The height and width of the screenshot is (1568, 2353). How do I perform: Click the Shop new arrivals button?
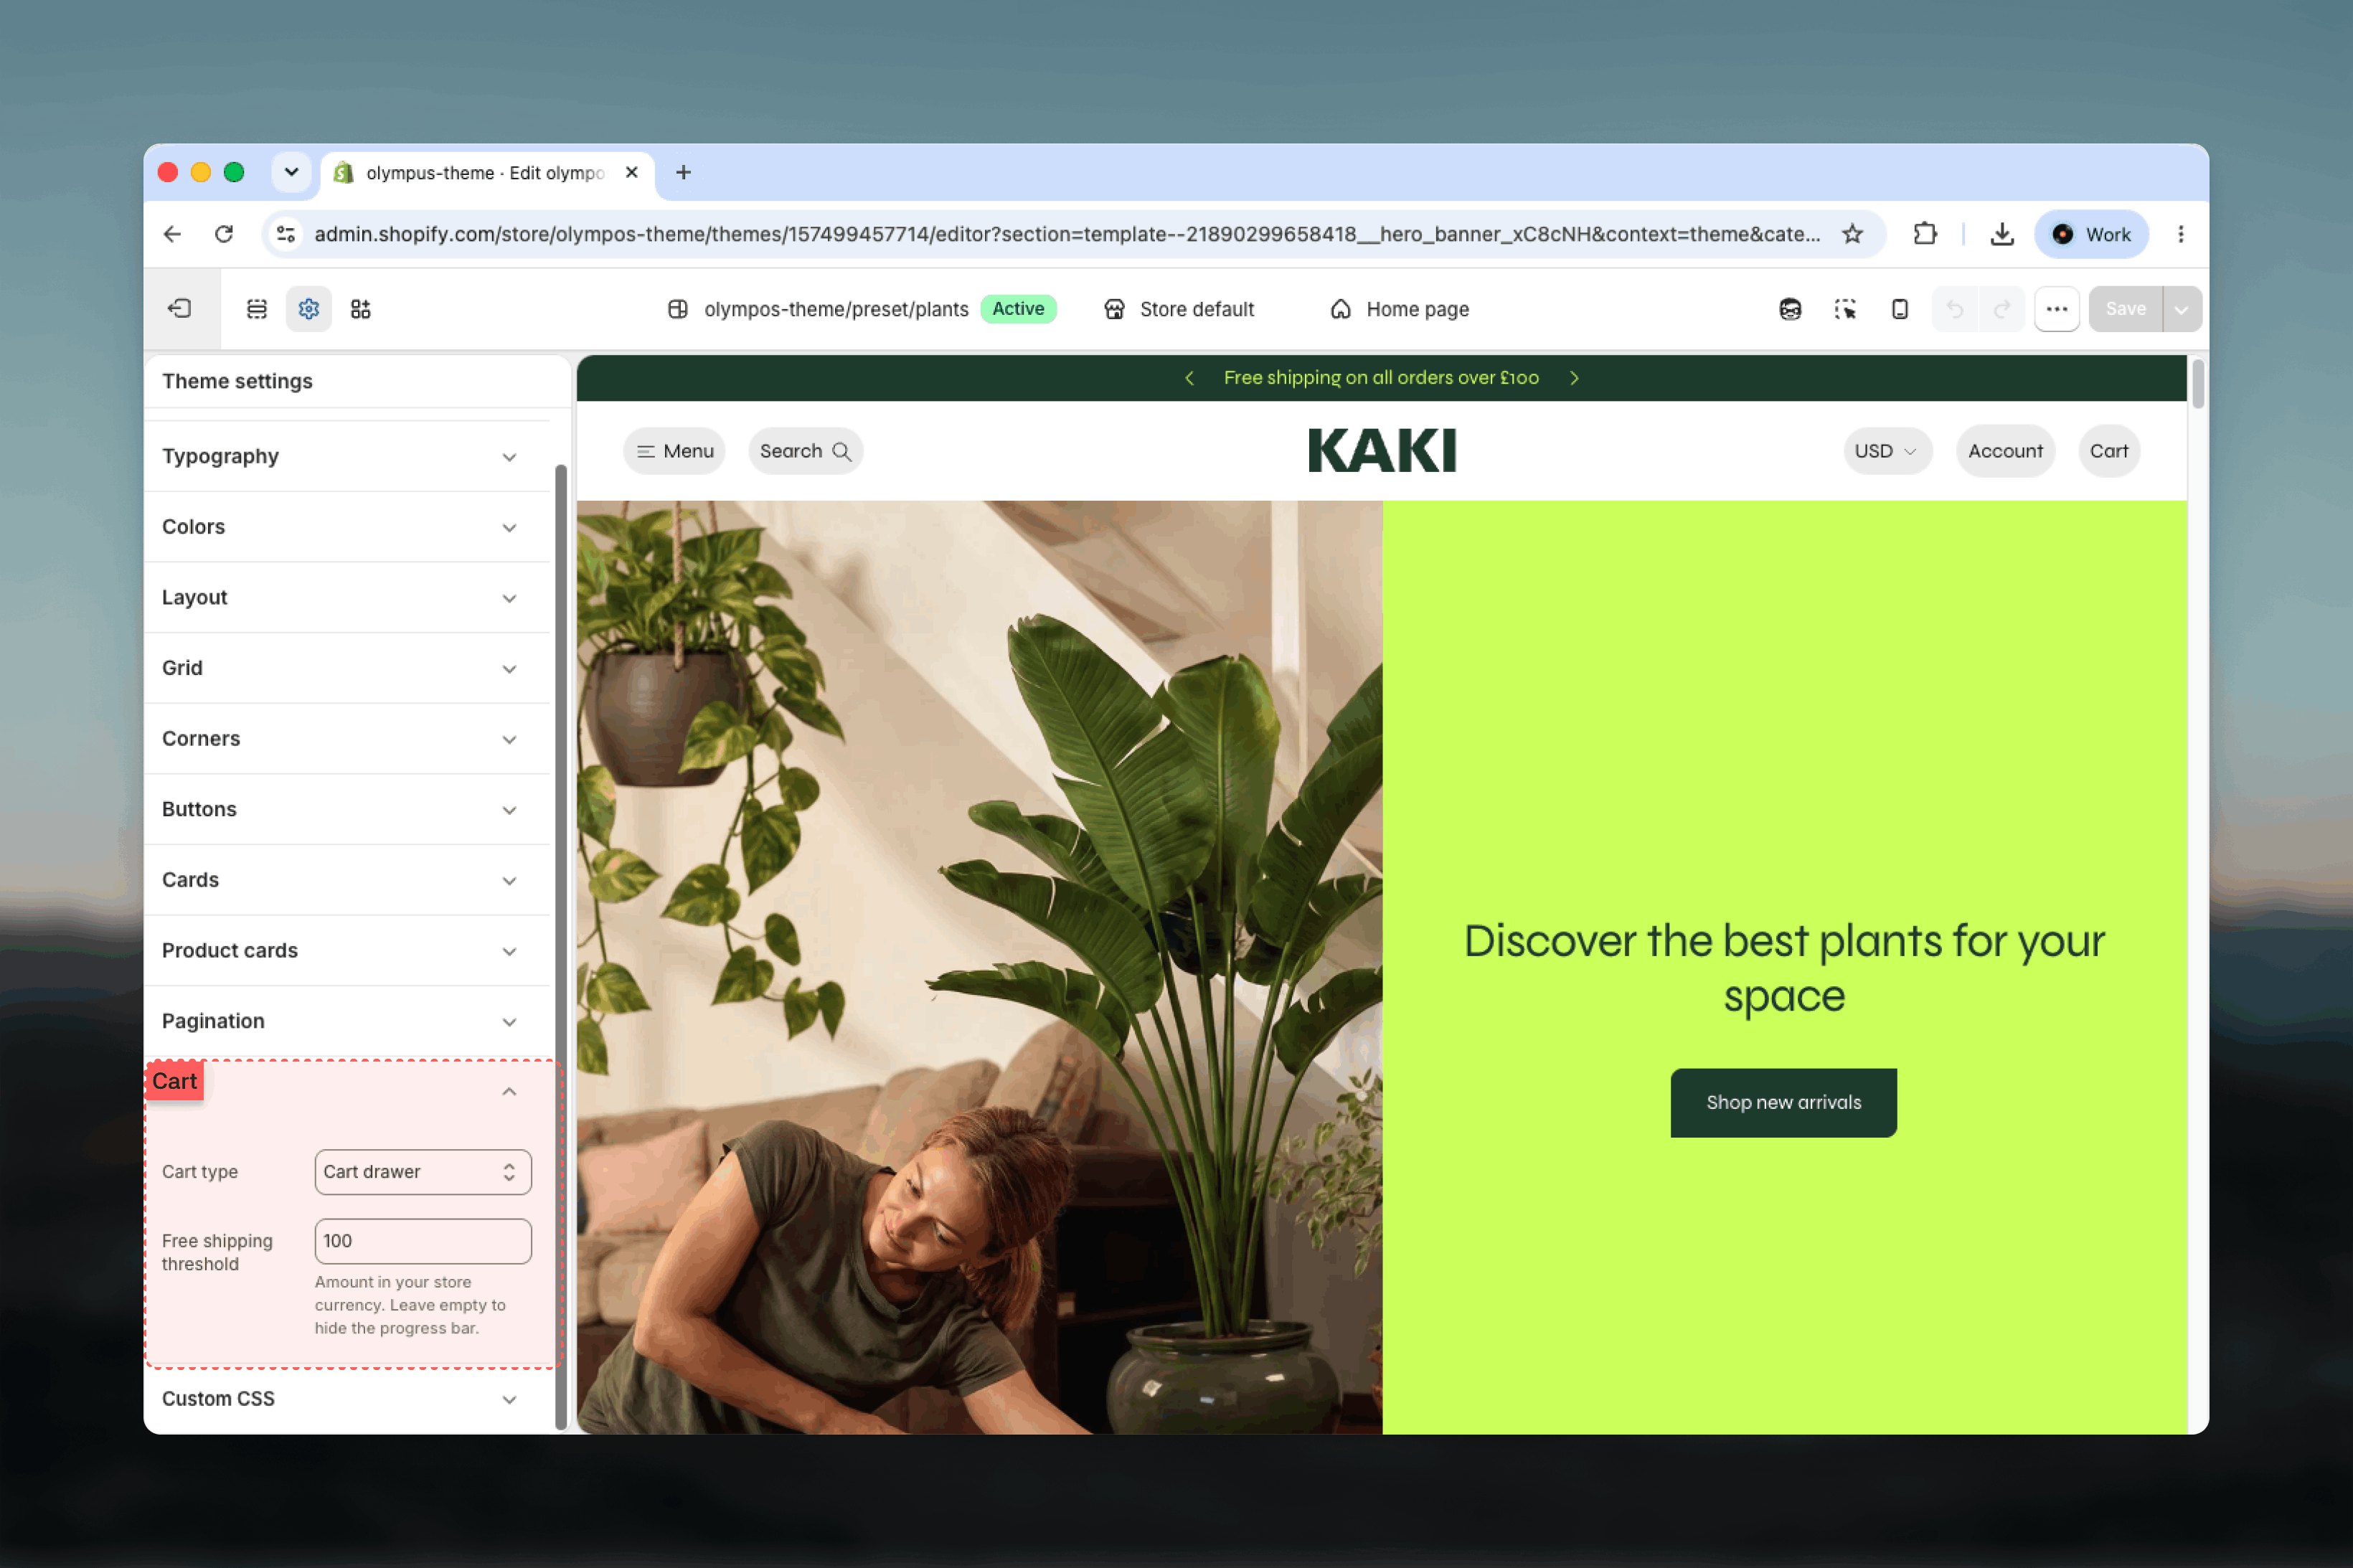pyautogui.click(x=1784, y=1102)
